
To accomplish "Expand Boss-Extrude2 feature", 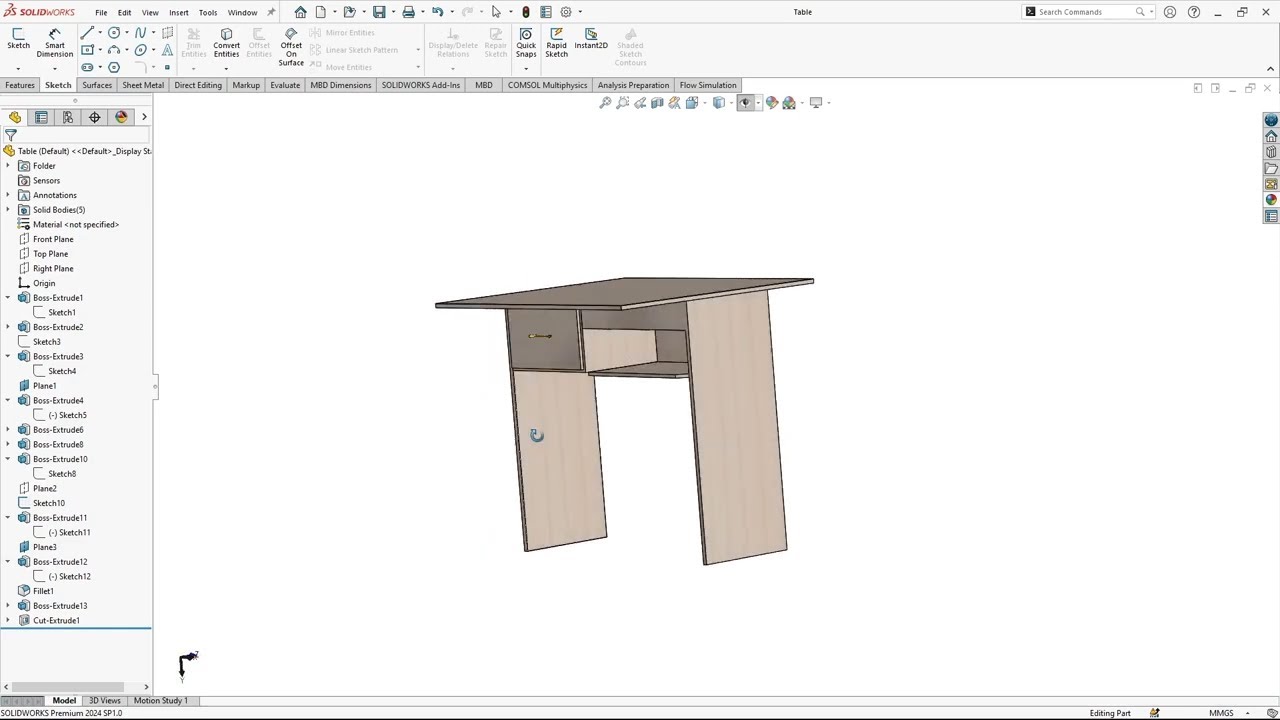I will pos(8,327).
